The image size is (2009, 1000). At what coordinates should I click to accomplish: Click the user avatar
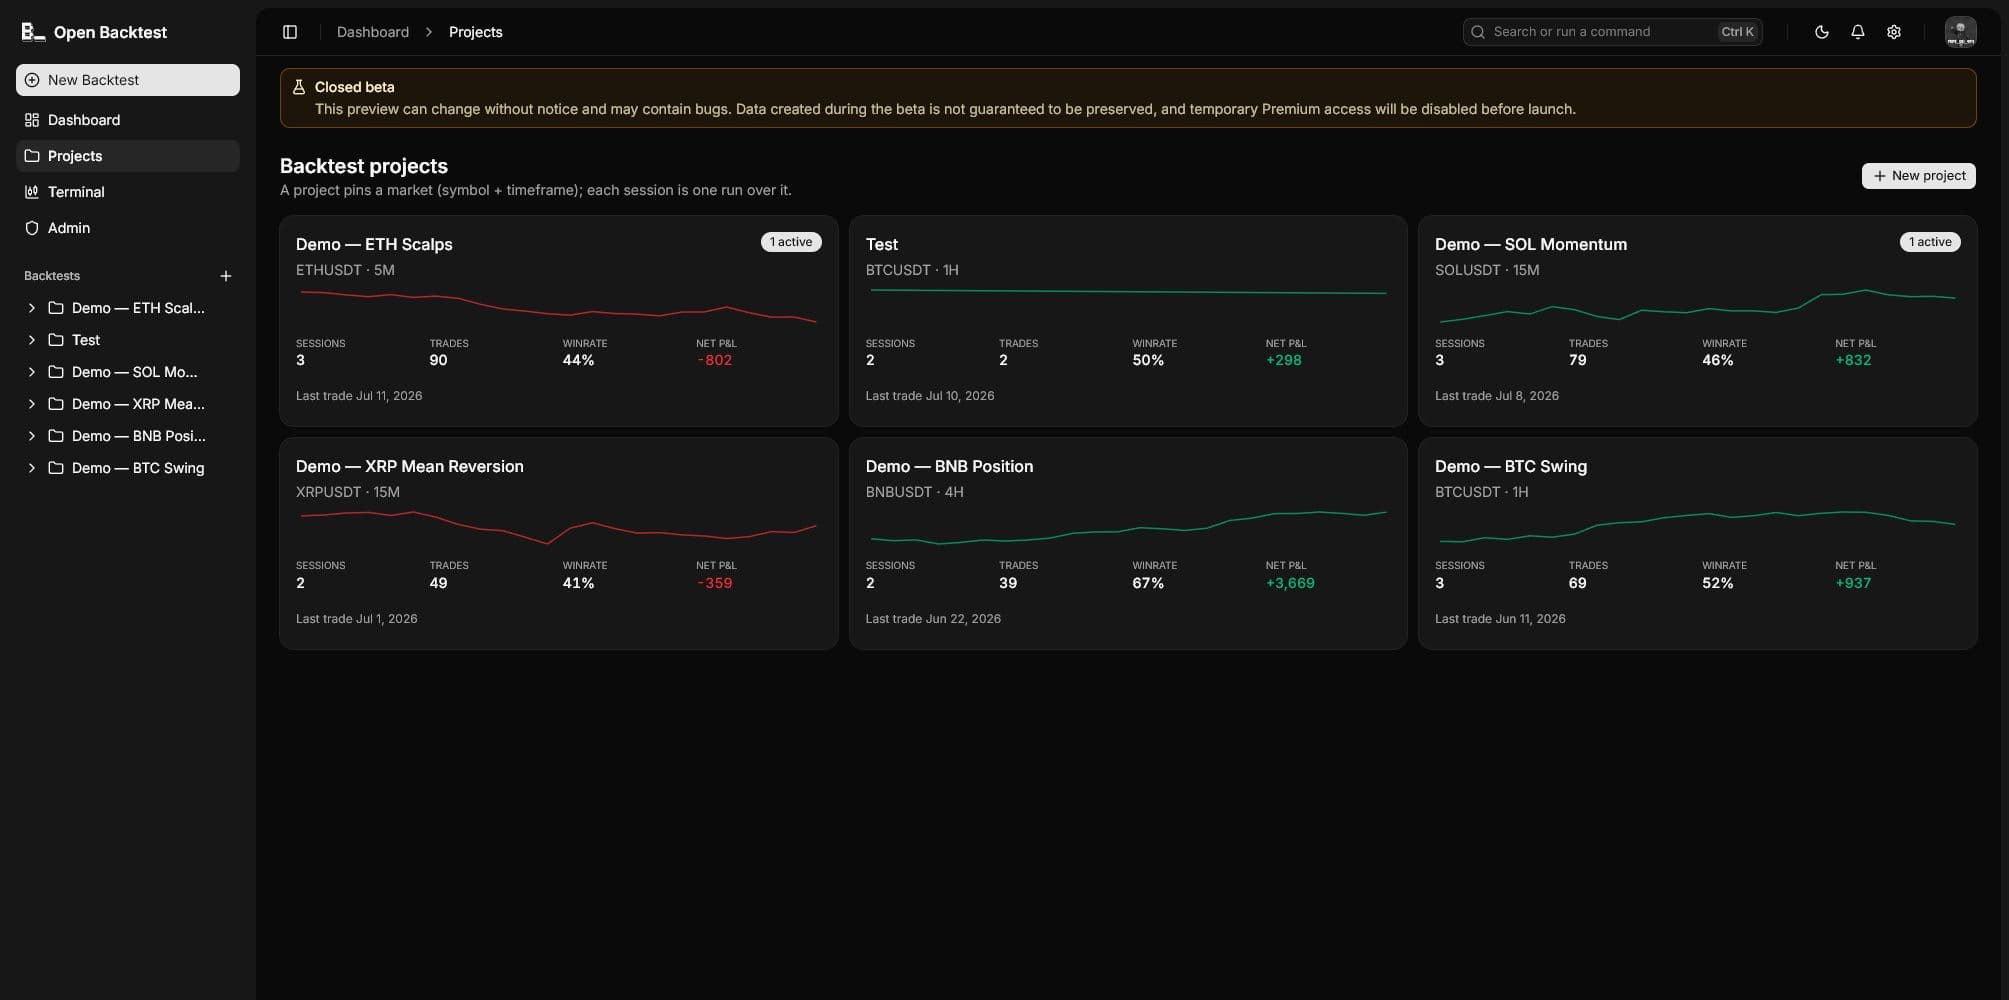click(1960, 32)
